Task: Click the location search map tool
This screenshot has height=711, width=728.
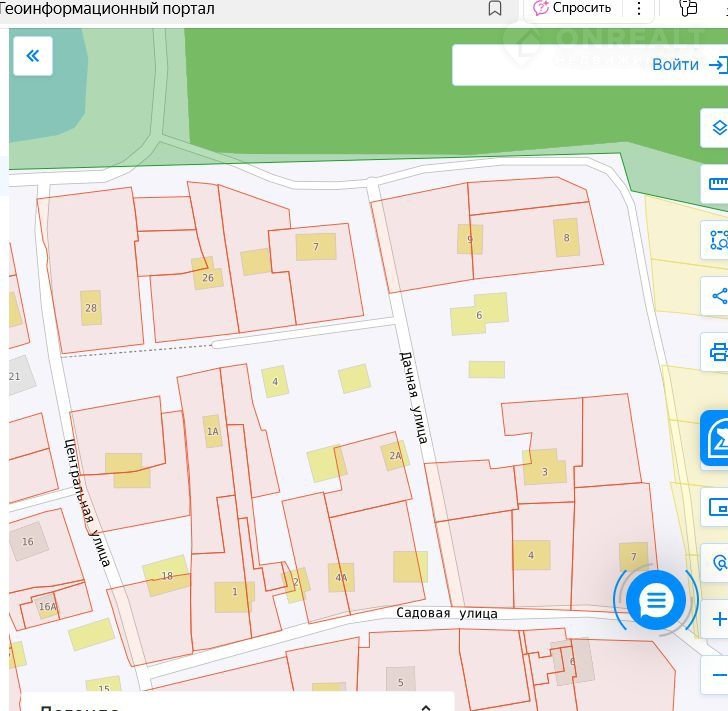Action: click(718, 560)
